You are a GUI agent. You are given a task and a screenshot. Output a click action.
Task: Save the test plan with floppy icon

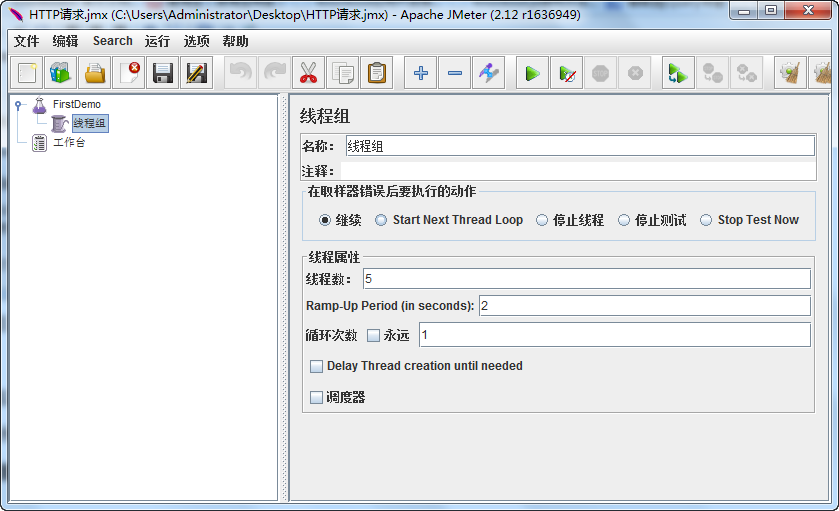pyautogui.click(x=163, y=73)
